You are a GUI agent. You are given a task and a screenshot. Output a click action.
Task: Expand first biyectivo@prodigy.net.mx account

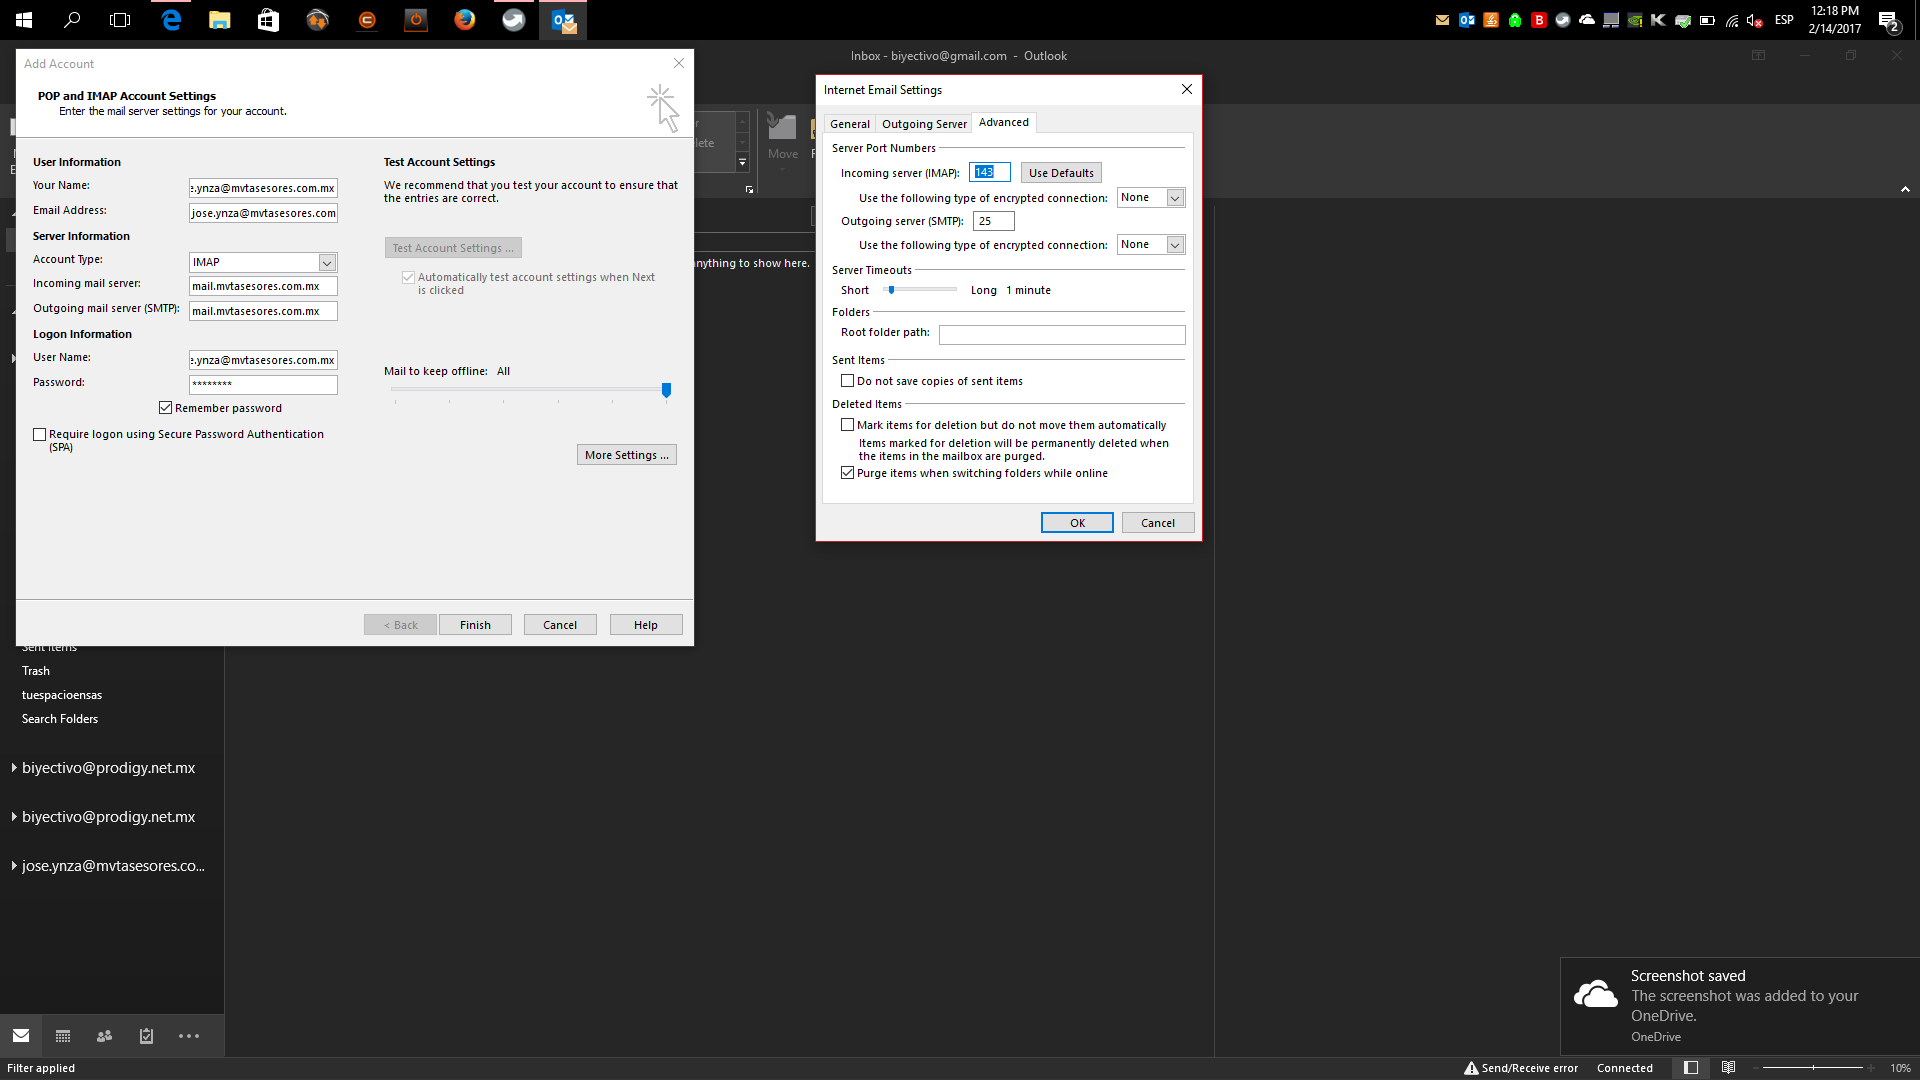[14, 768]
